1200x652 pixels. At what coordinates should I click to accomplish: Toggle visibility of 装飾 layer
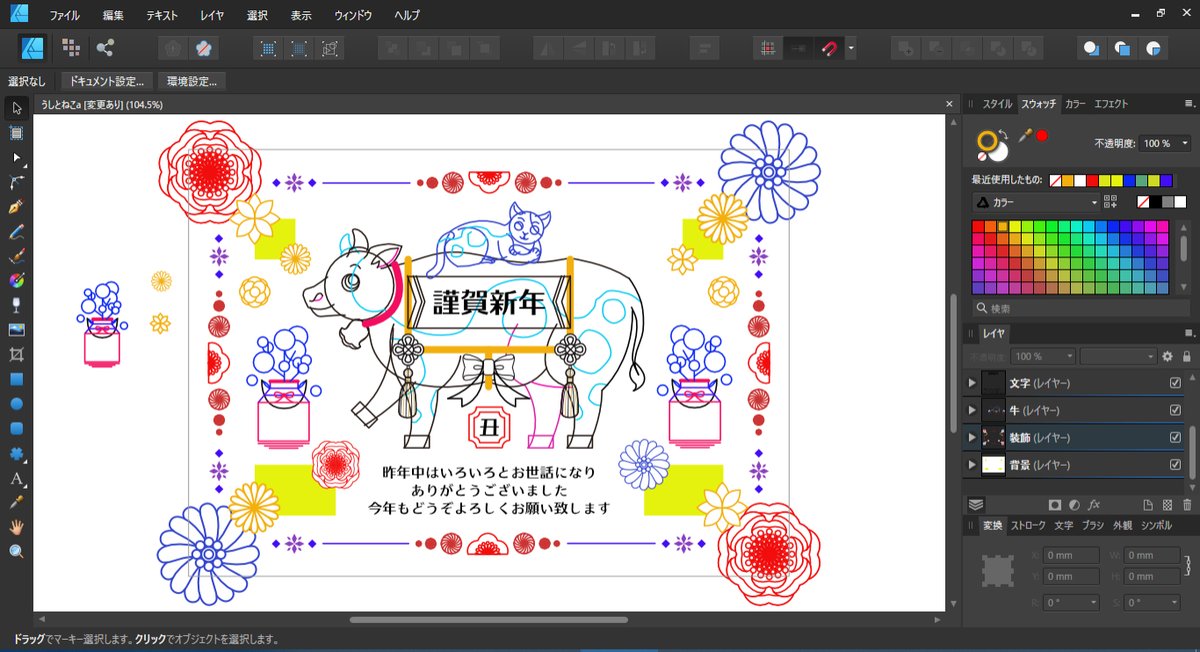click(1175, 438)
